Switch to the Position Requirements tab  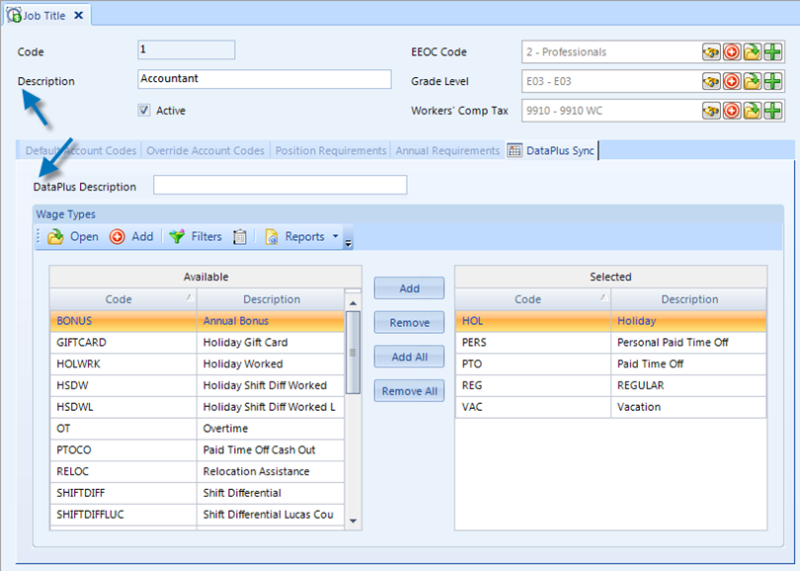pos(330,151)
